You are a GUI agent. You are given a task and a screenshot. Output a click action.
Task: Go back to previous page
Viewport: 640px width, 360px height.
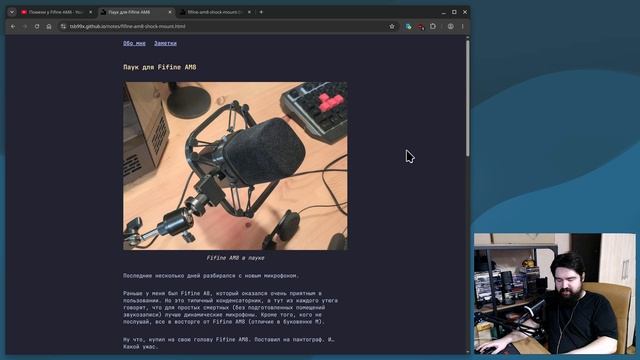pos(13,27)
